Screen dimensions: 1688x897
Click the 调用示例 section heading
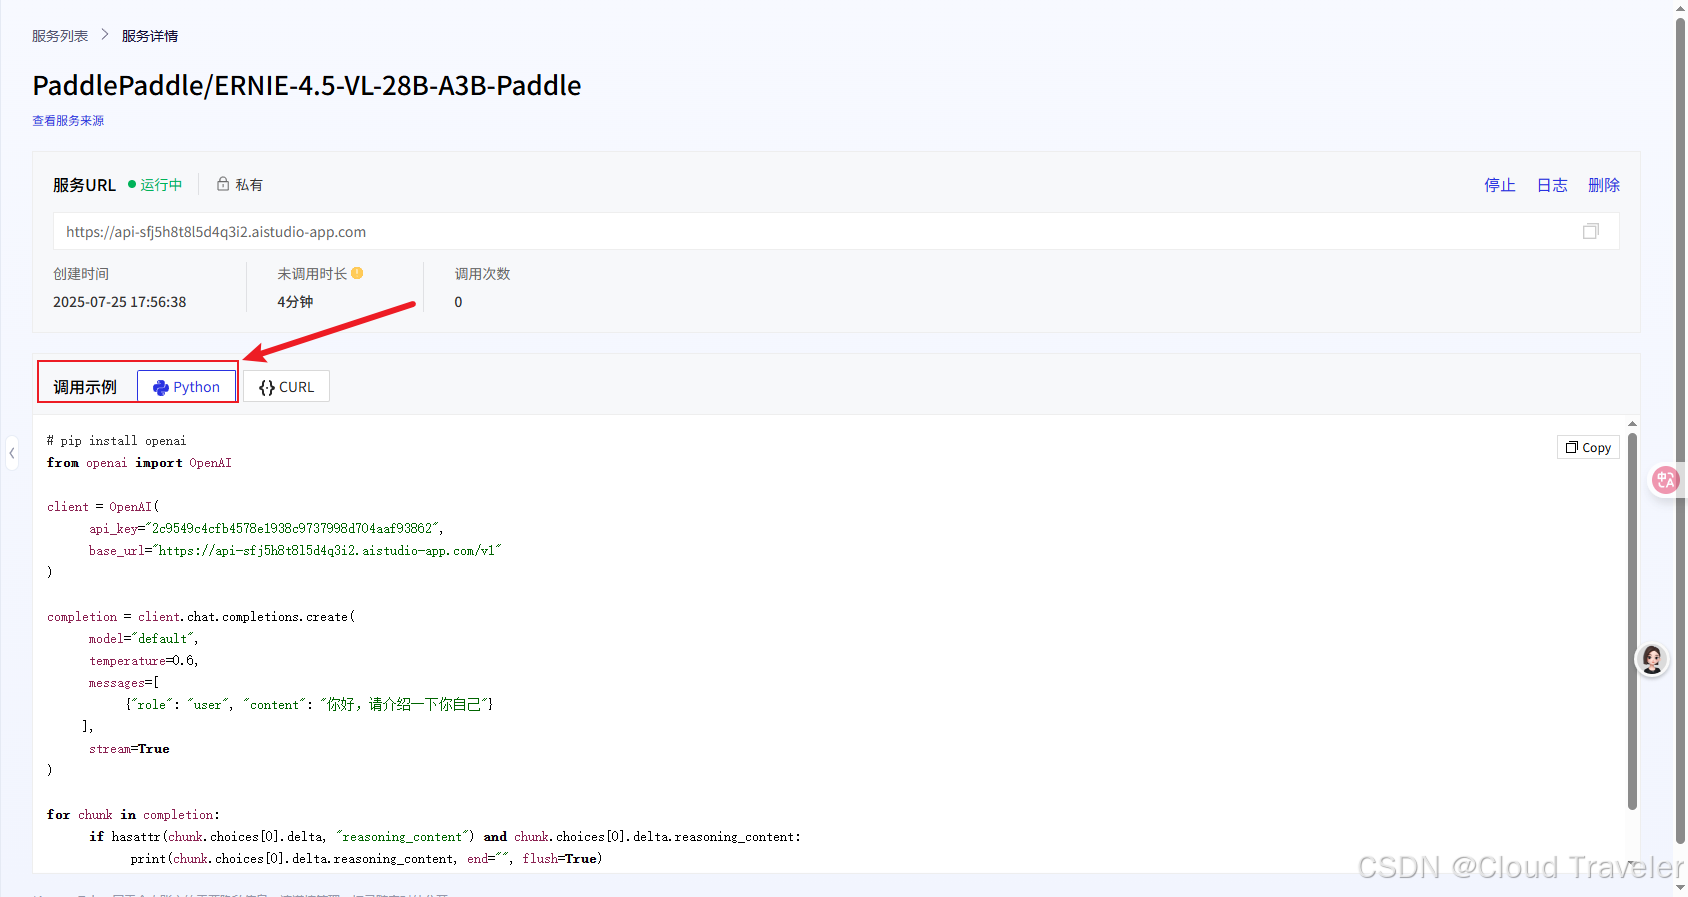(85, 387)
